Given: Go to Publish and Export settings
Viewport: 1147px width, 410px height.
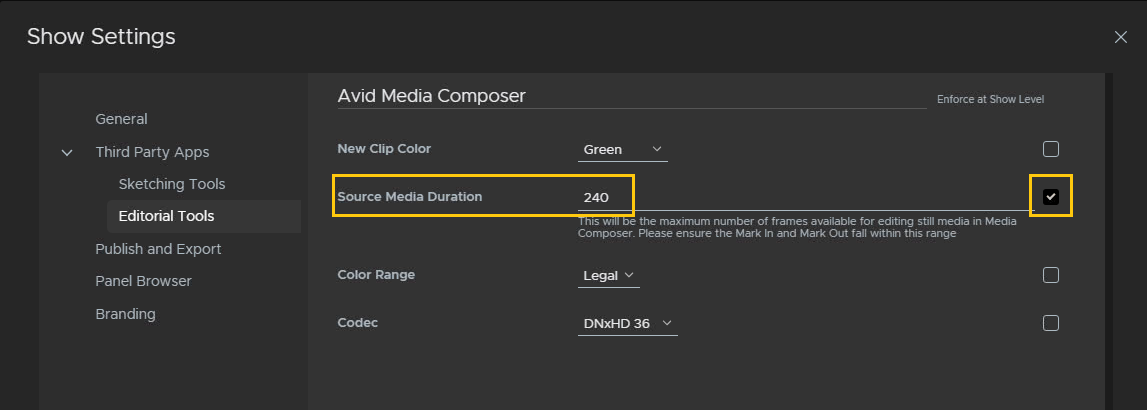Looking at the screenshot, I should coord(158,249).
